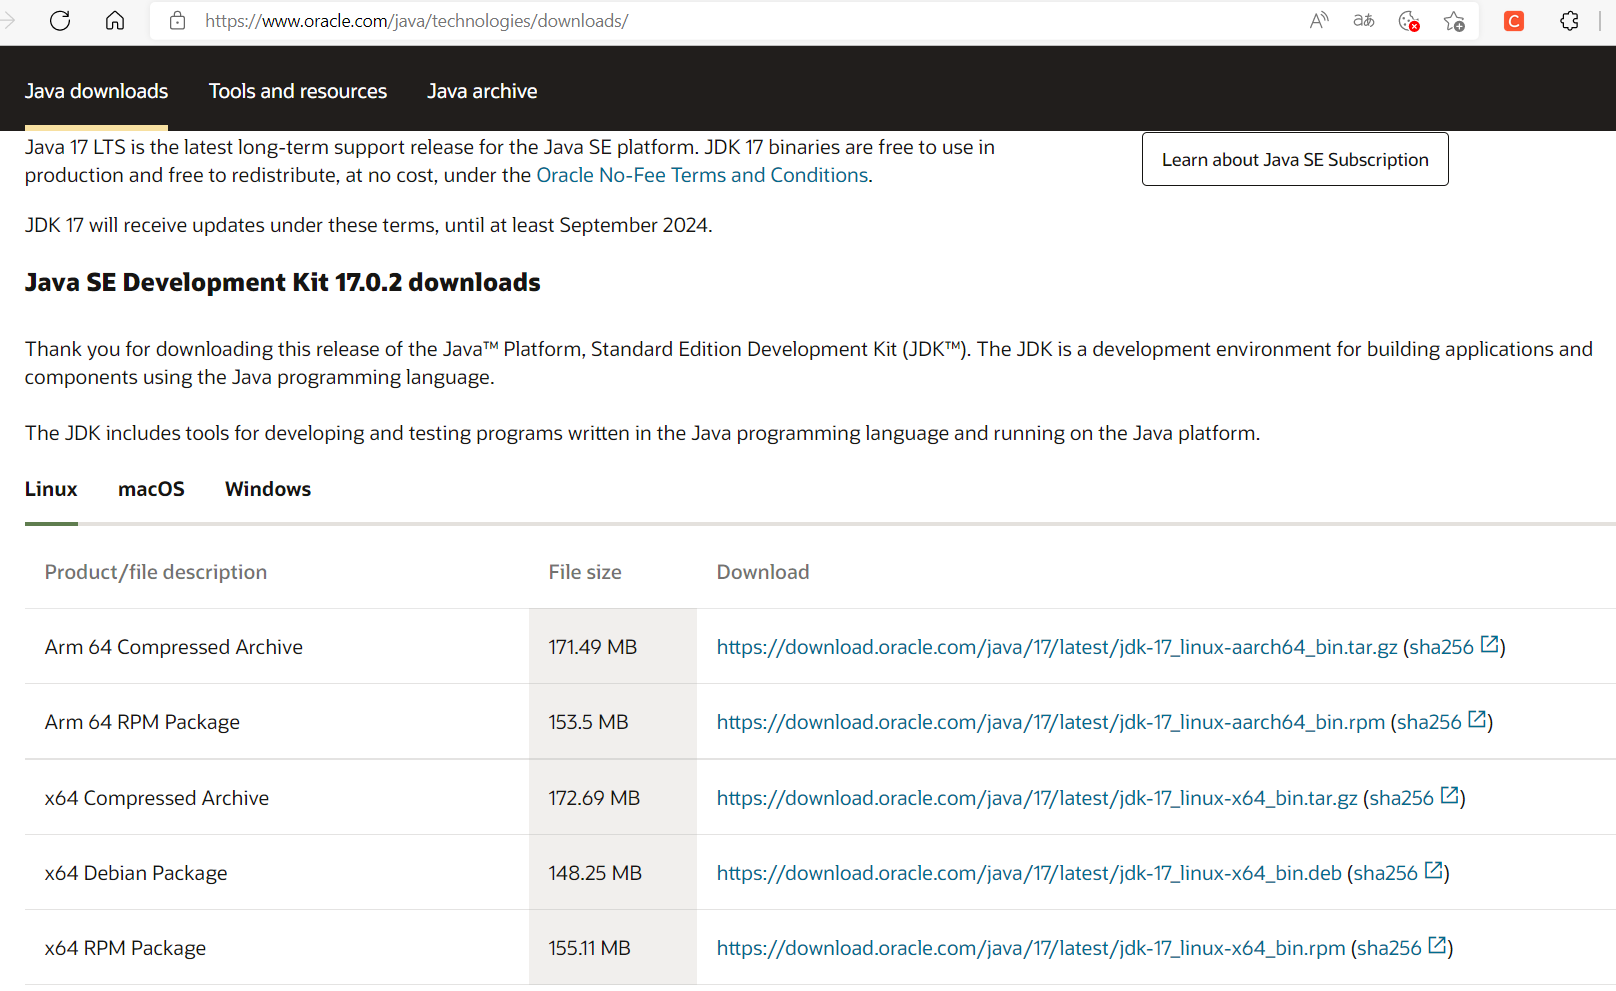
Task: Open Tools and resources menu item
Action: [298, 91]
